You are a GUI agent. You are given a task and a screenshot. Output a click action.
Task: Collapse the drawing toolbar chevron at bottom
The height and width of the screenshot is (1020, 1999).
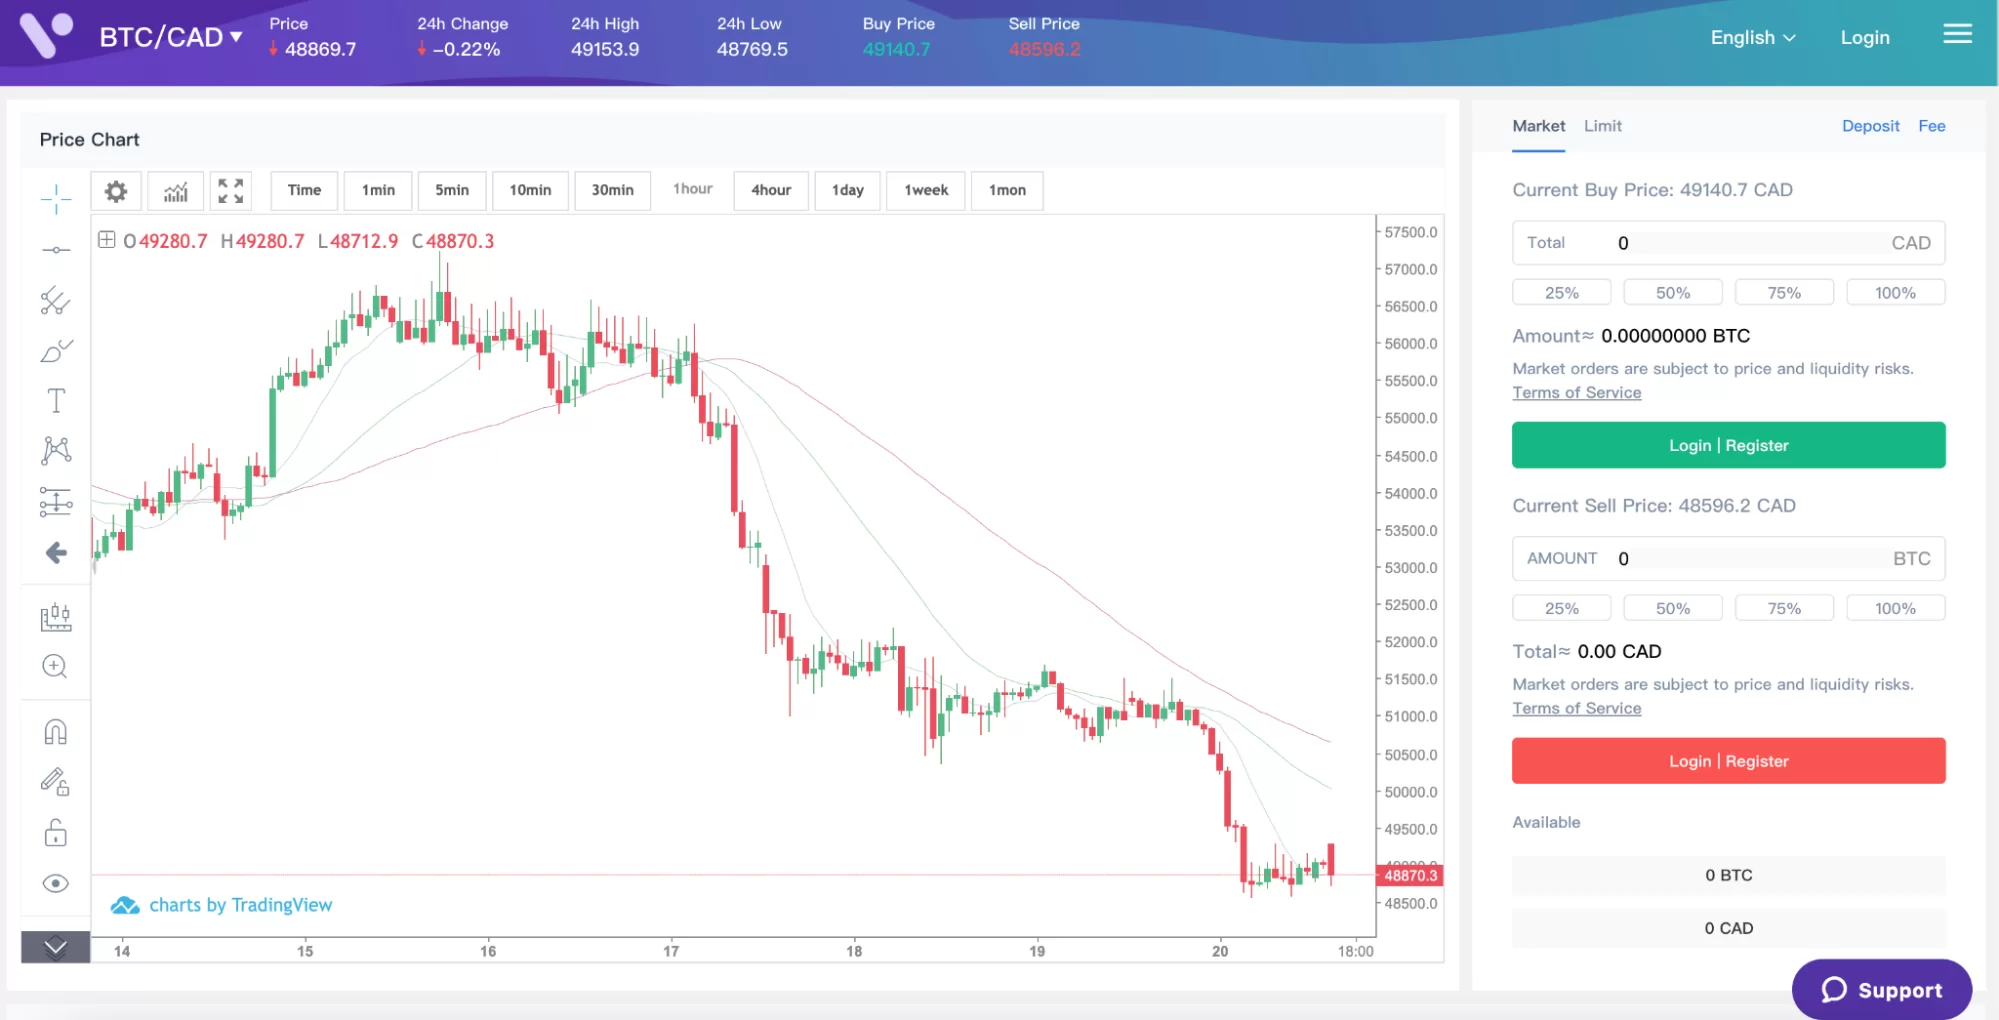[x=56, y=947]
